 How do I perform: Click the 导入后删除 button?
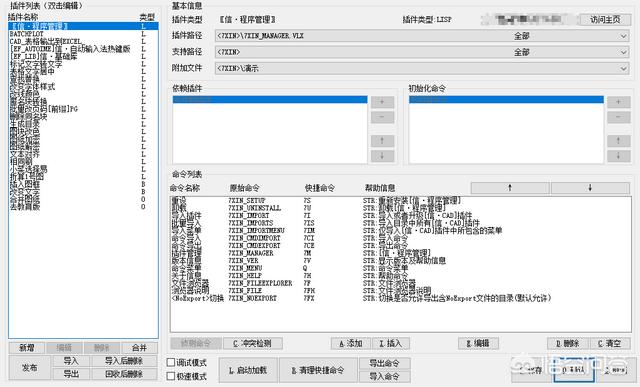[124, 361]
